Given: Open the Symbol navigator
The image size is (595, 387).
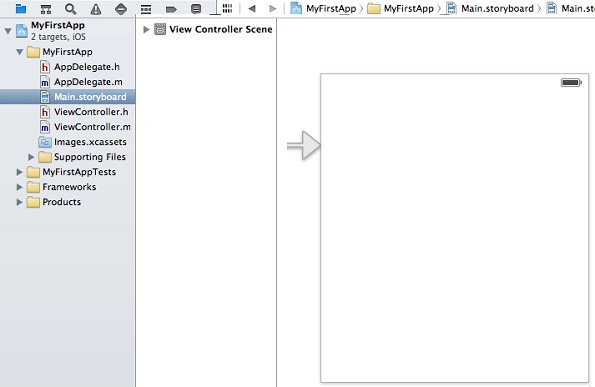Looking at the screenshot, I should pyautogui.click(x=46, y=8).
